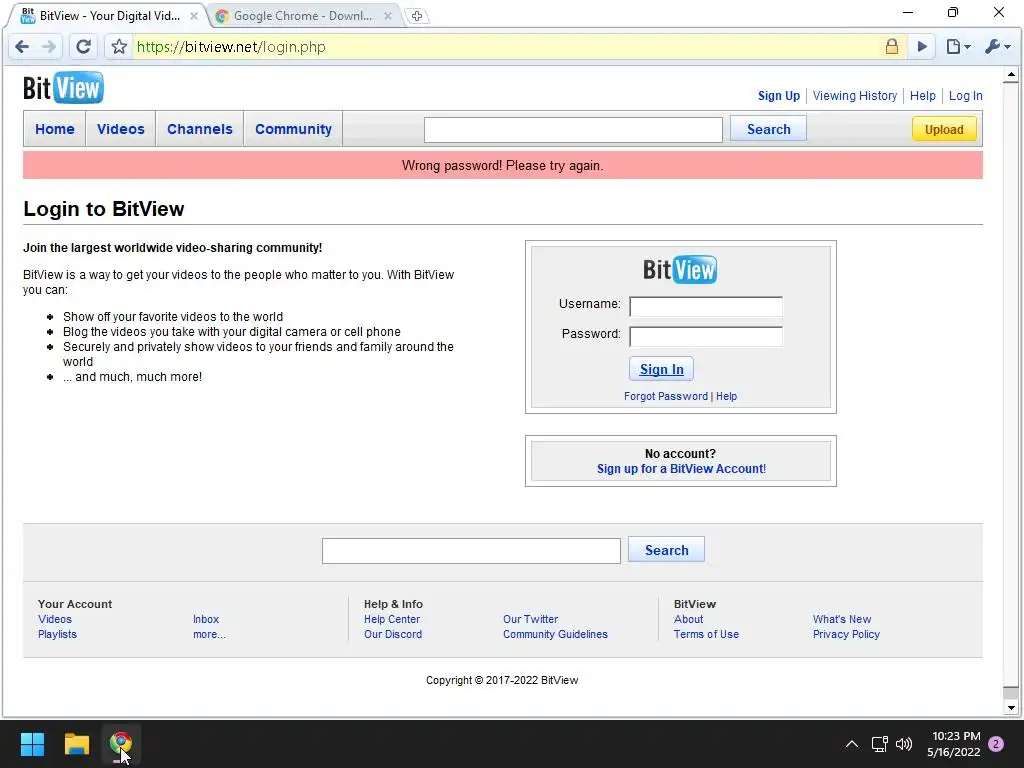
Task: Open the footer About link
Action: (688, 618)
